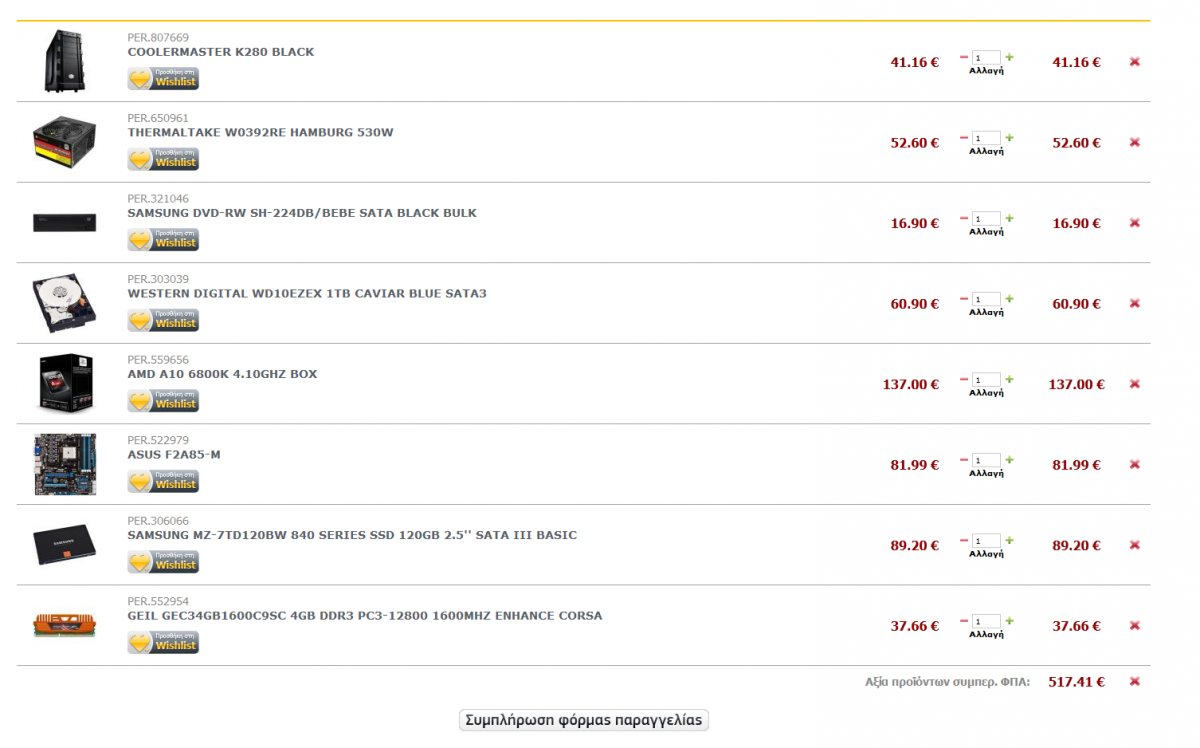
Task: Increase quantity of Coolermaster K280 Black
Action: pyautogui.click(x=1009, y=57)
